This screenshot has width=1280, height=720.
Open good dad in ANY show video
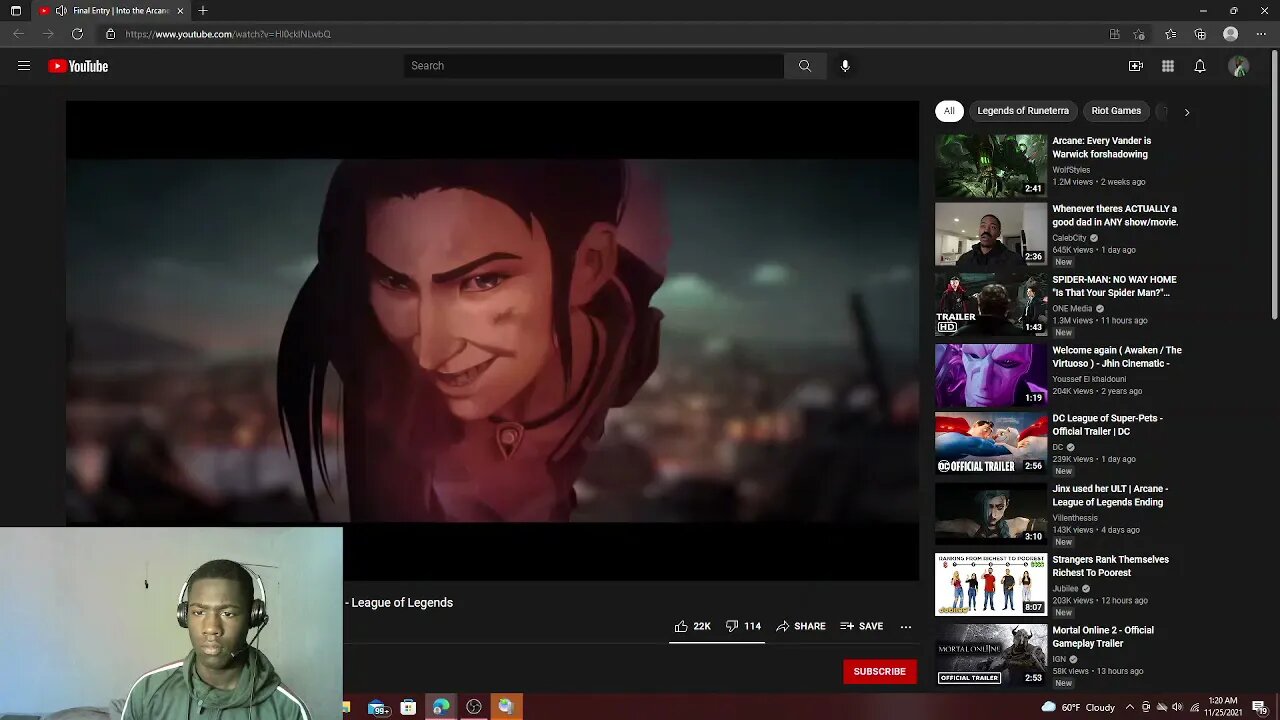[x=1115, y=216]
